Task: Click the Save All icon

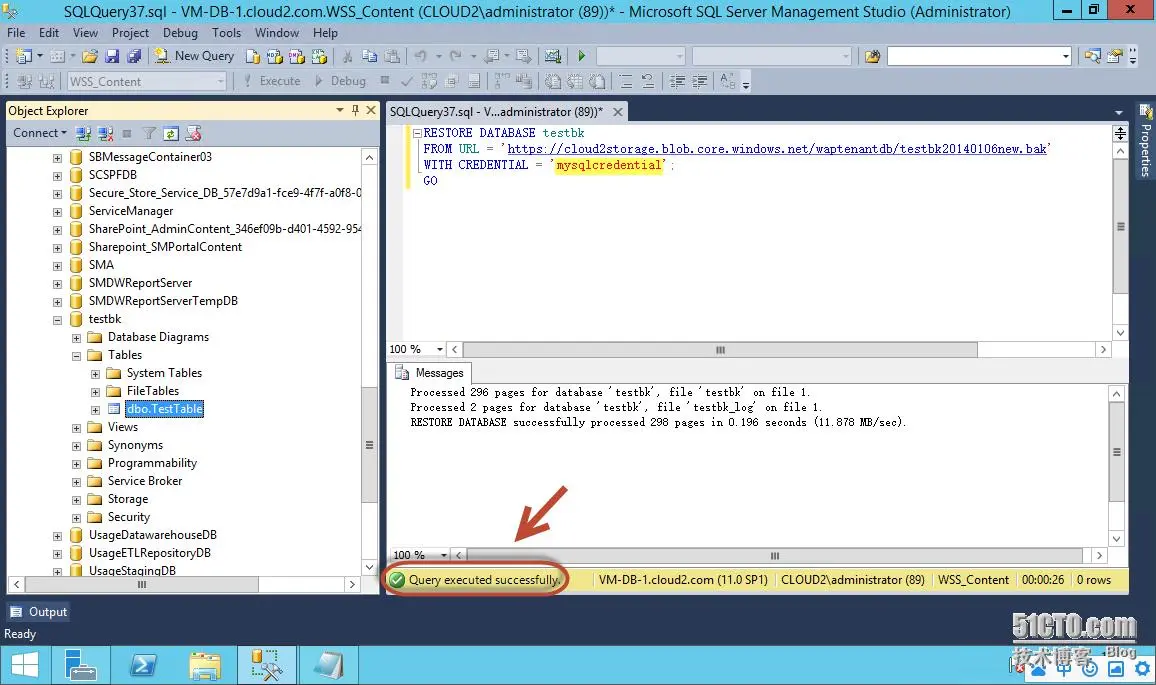Action: [x=133, y=56]
